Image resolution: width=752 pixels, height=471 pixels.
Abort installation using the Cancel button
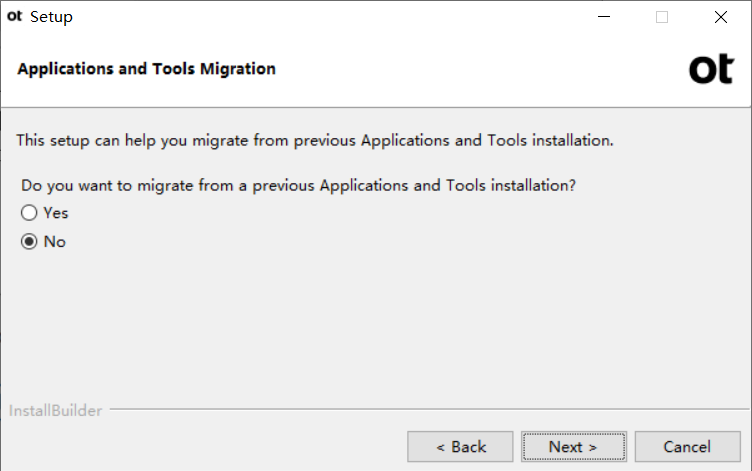click(688, 447)
